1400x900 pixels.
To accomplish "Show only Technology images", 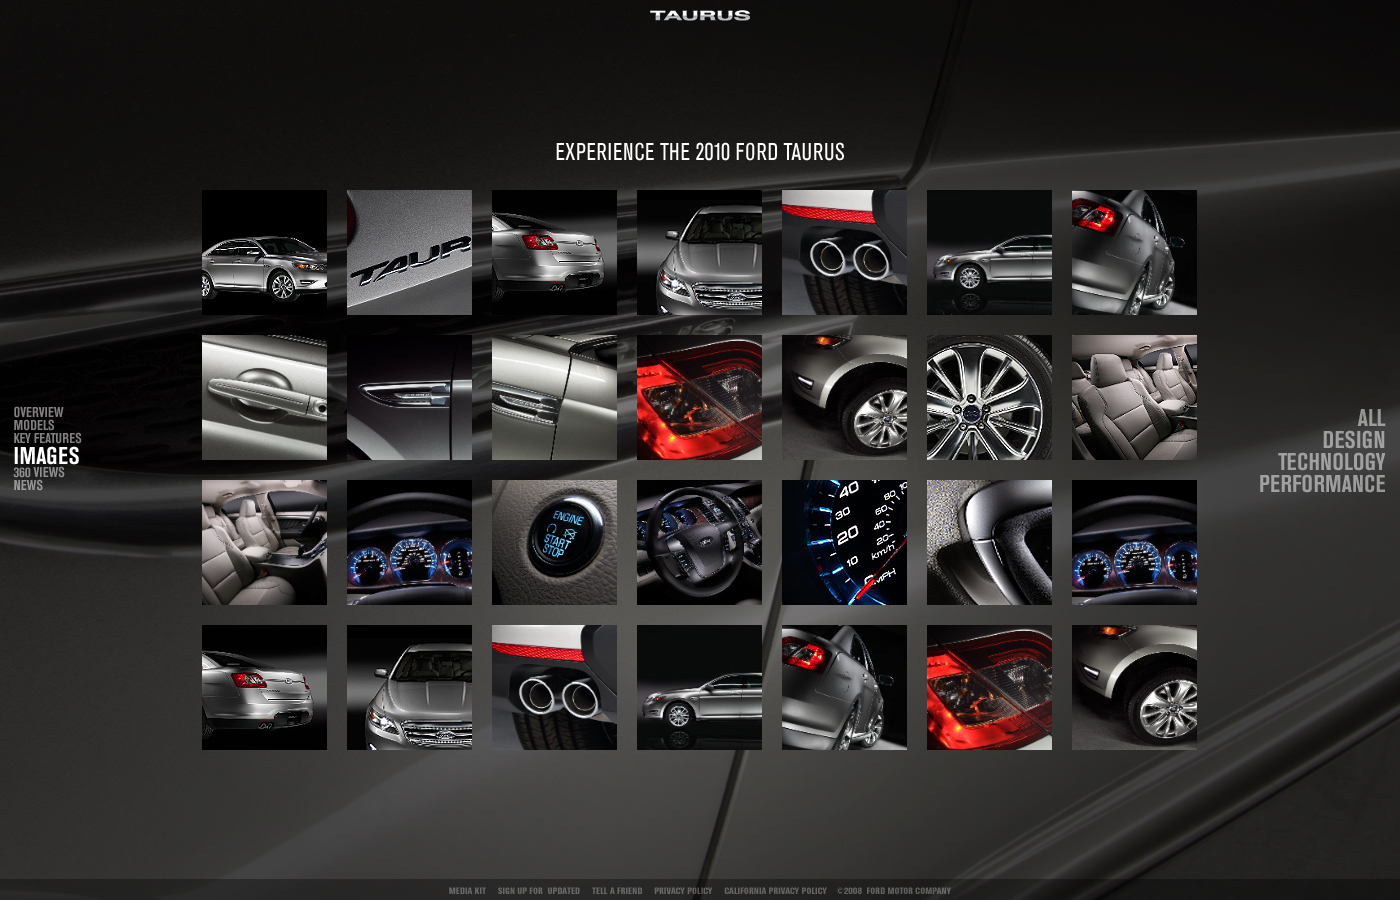I will click(1331, 462).
